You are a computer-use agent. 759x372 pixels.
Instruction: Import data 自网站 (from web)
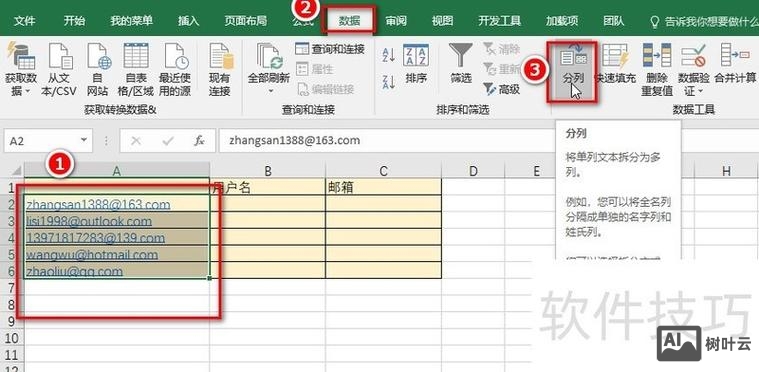pyautogui.click(x=99, y=70)
